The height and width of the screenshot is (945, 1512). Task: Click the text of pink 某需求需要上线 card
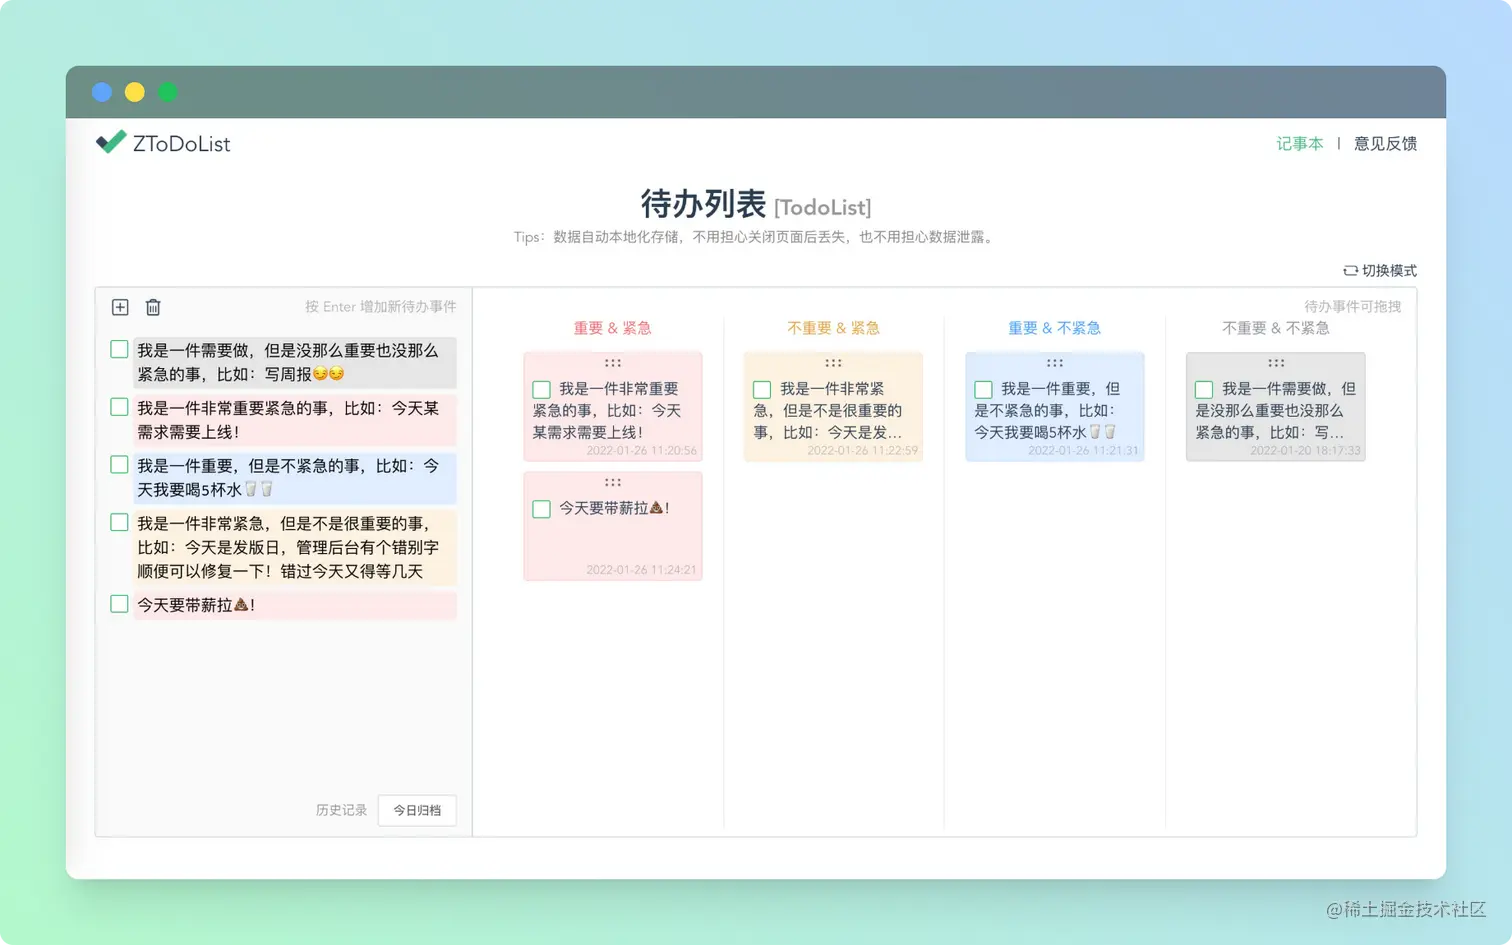click(x=608, y=410)
